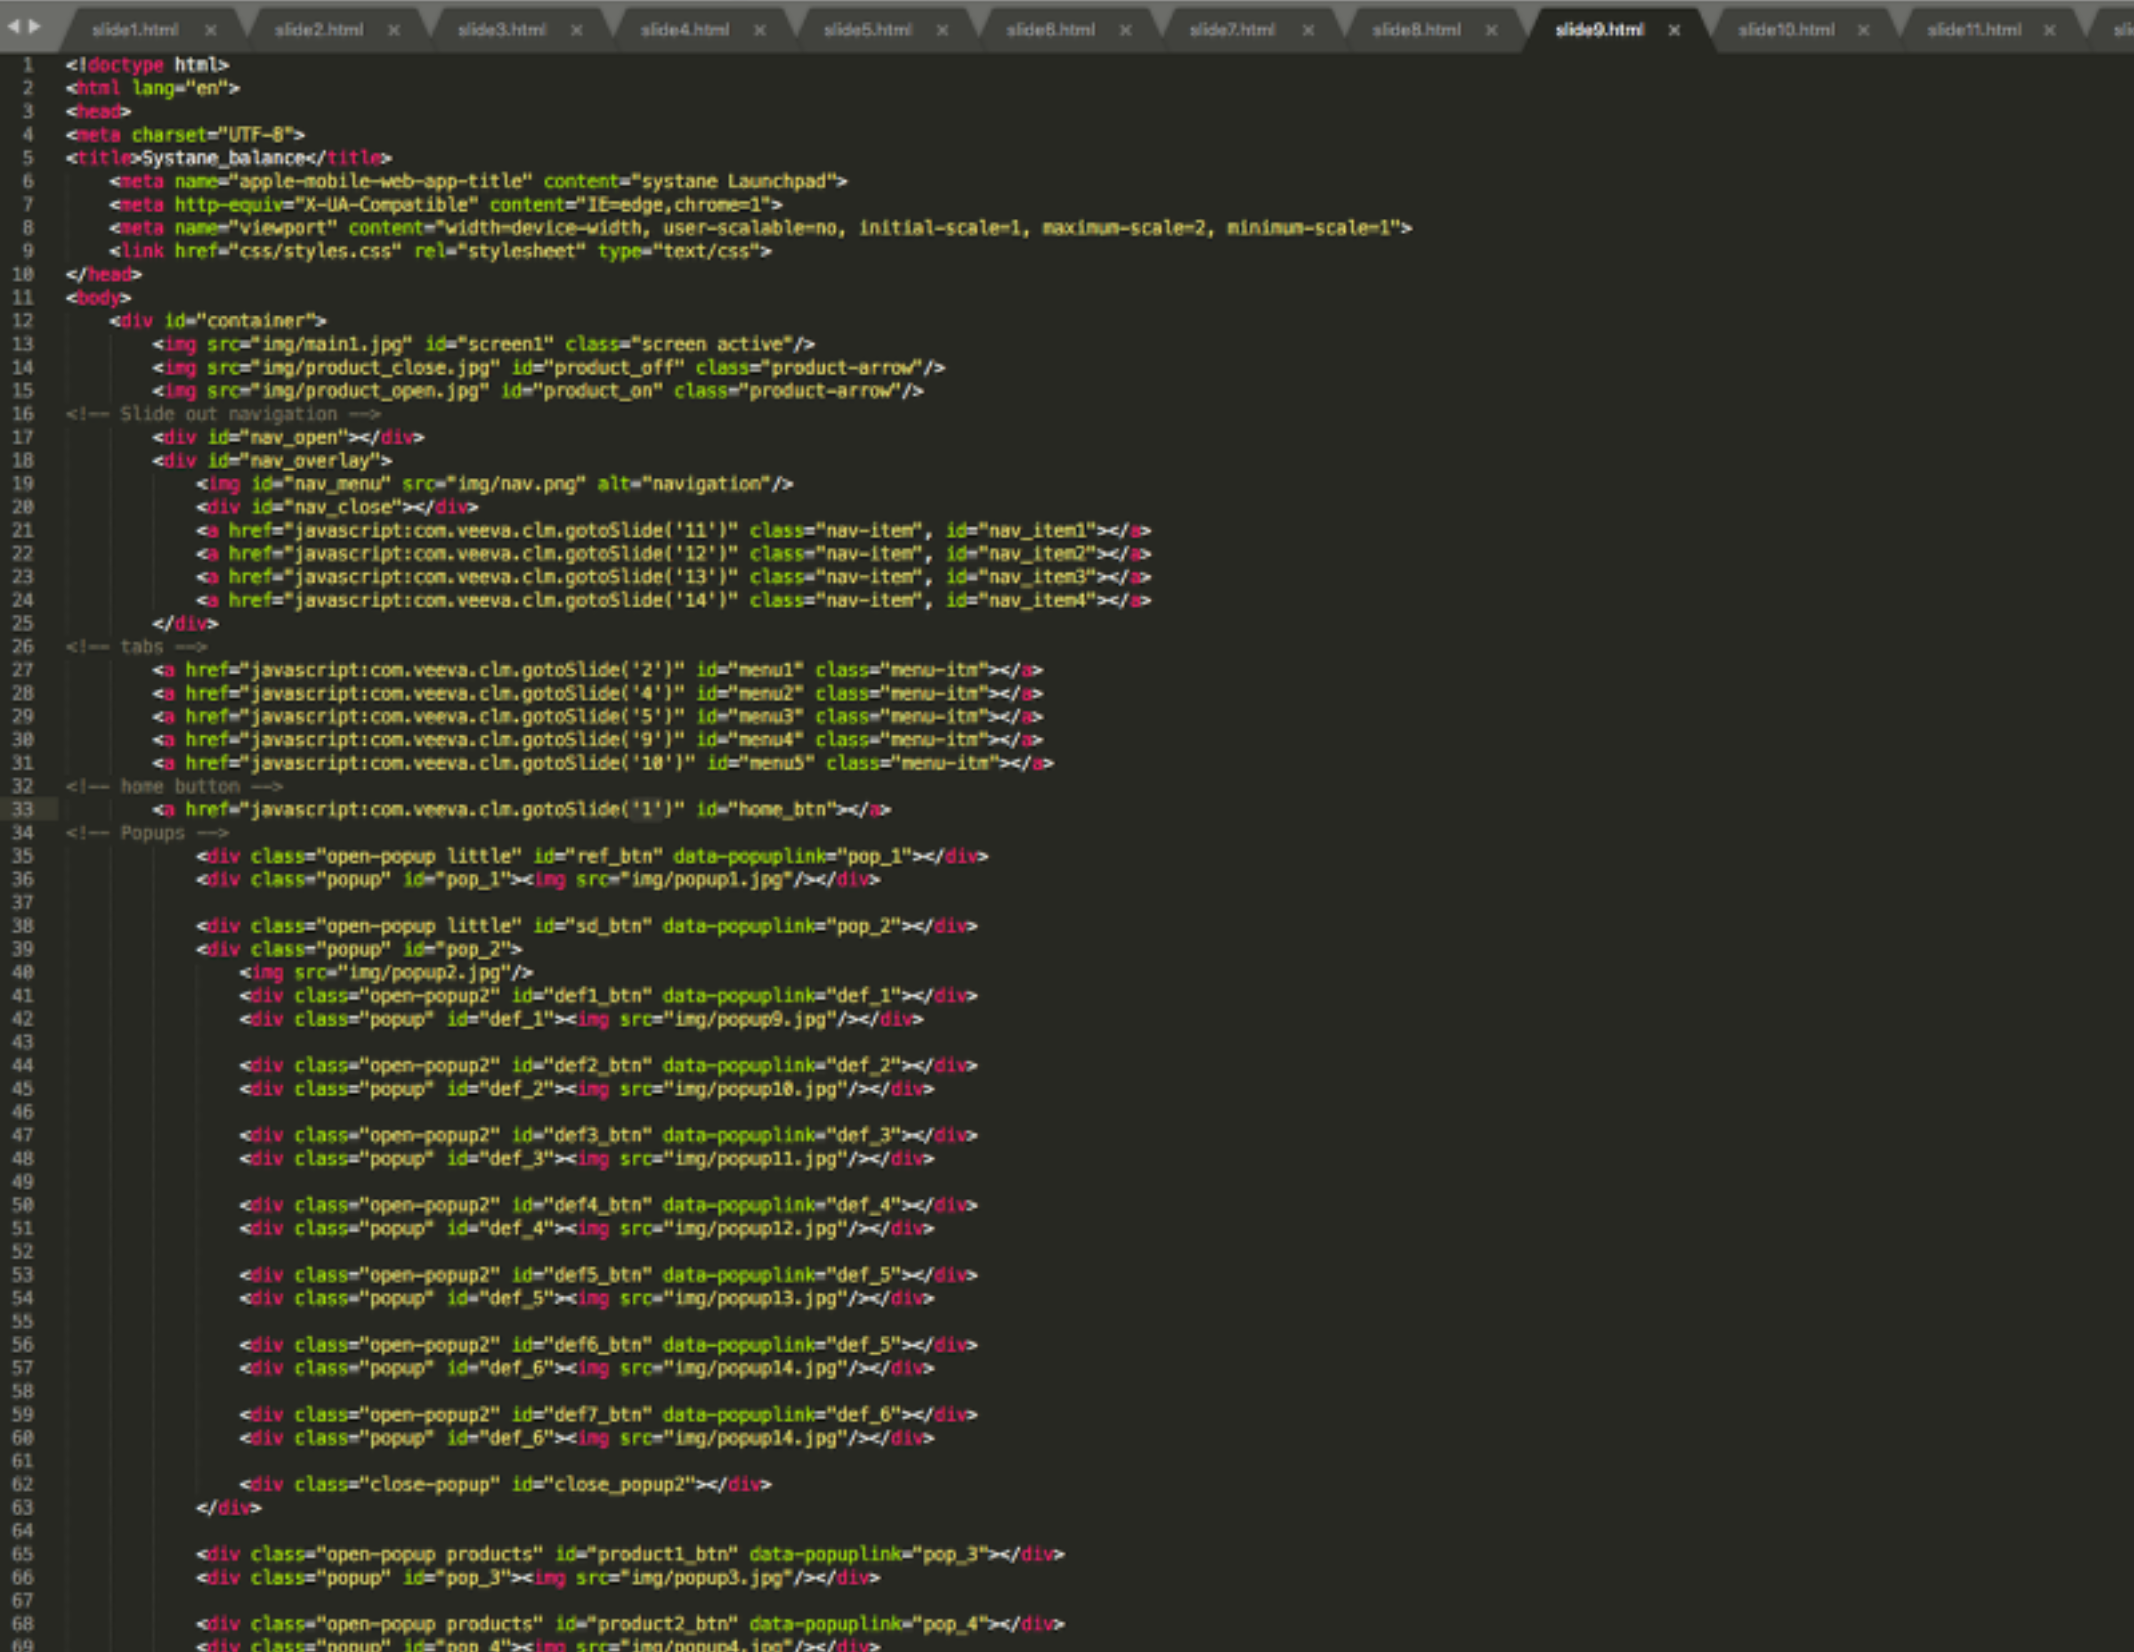Screen dimensions: 2134x1652
Task: Switch to the slide6.html tab
Action: 1051,30
